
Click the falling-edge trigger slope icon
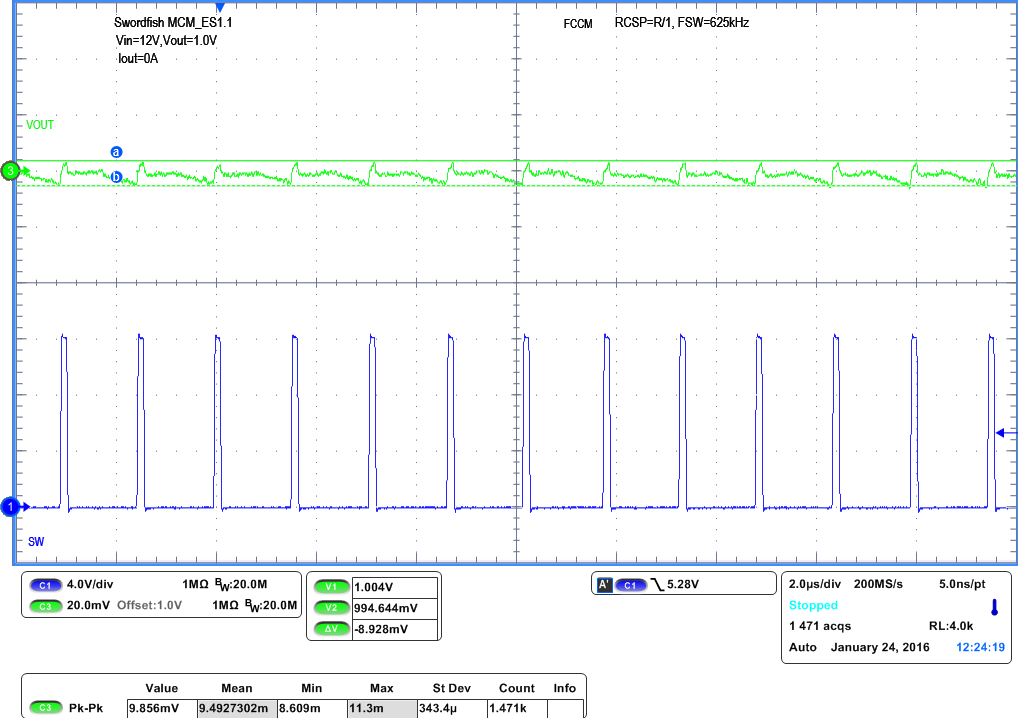coord(660,583)
